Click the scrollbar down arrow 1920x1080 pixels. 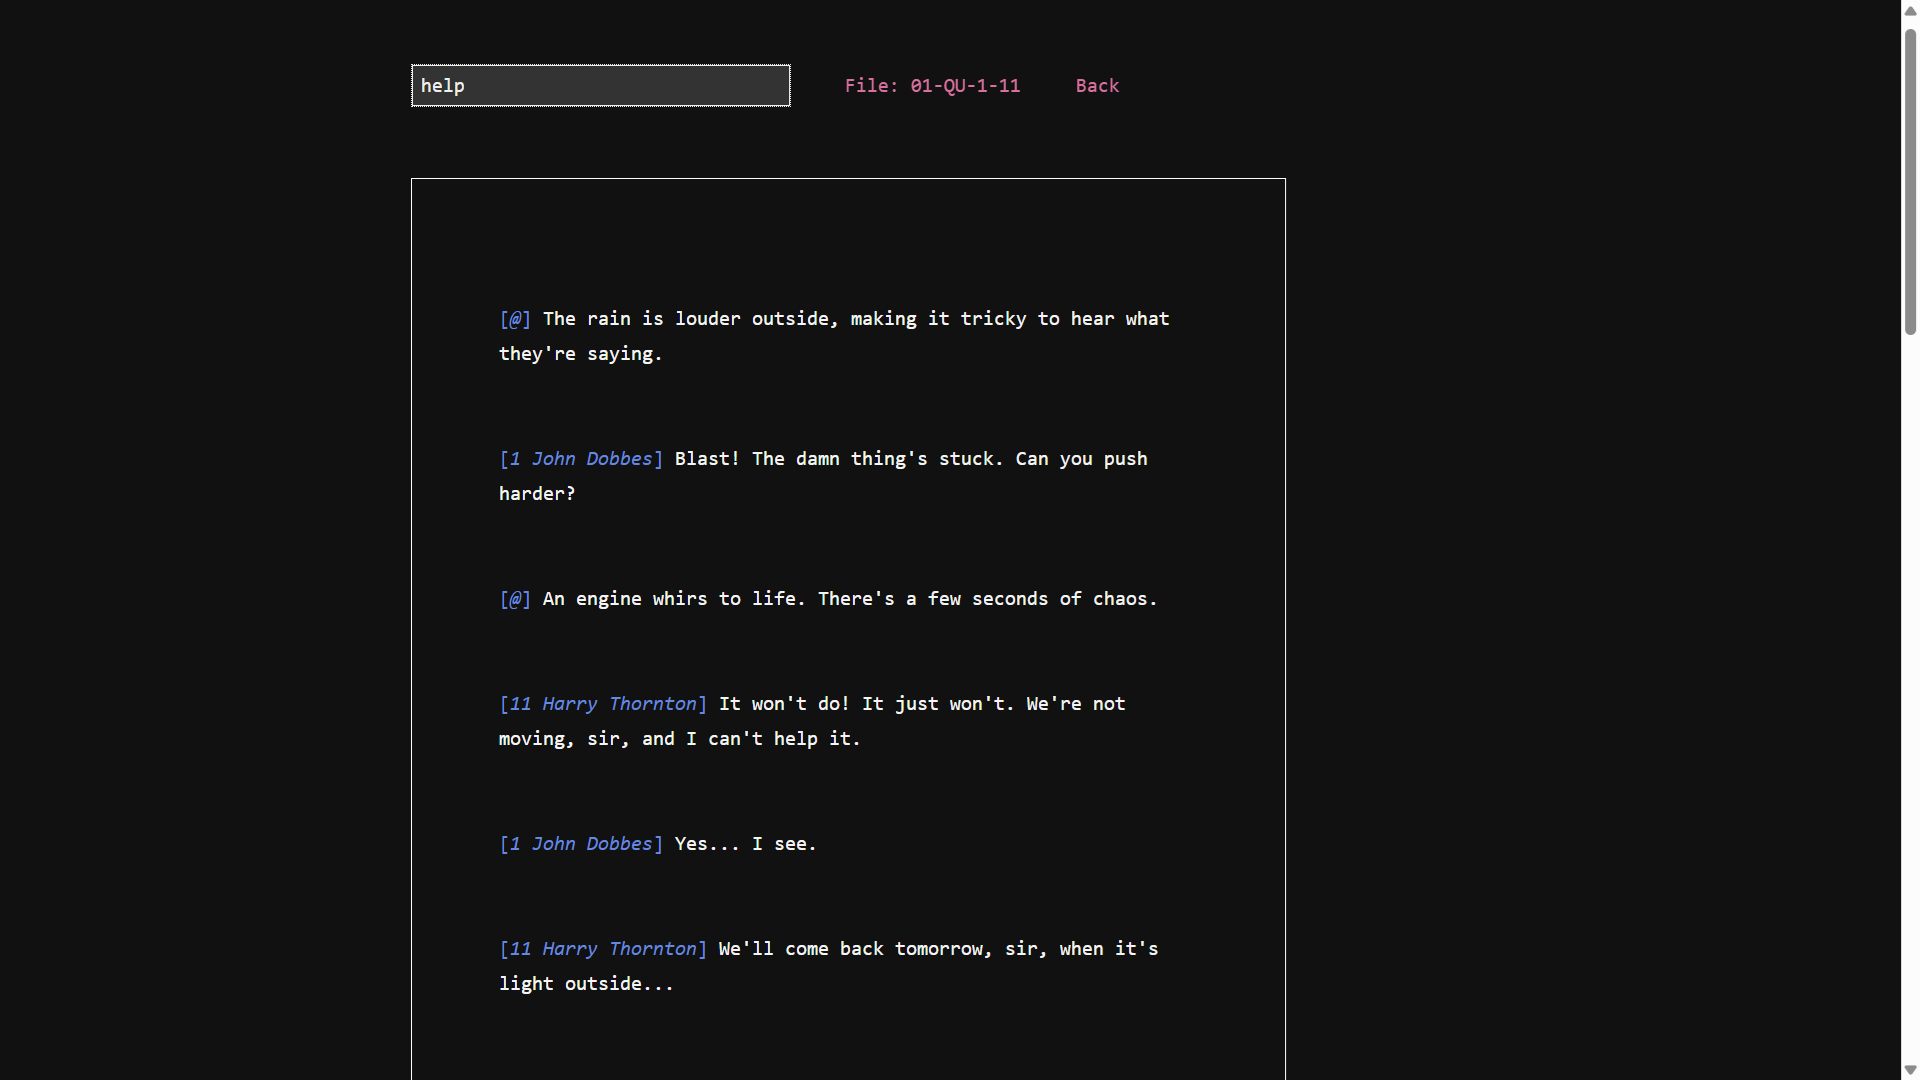[1908, 1069]
